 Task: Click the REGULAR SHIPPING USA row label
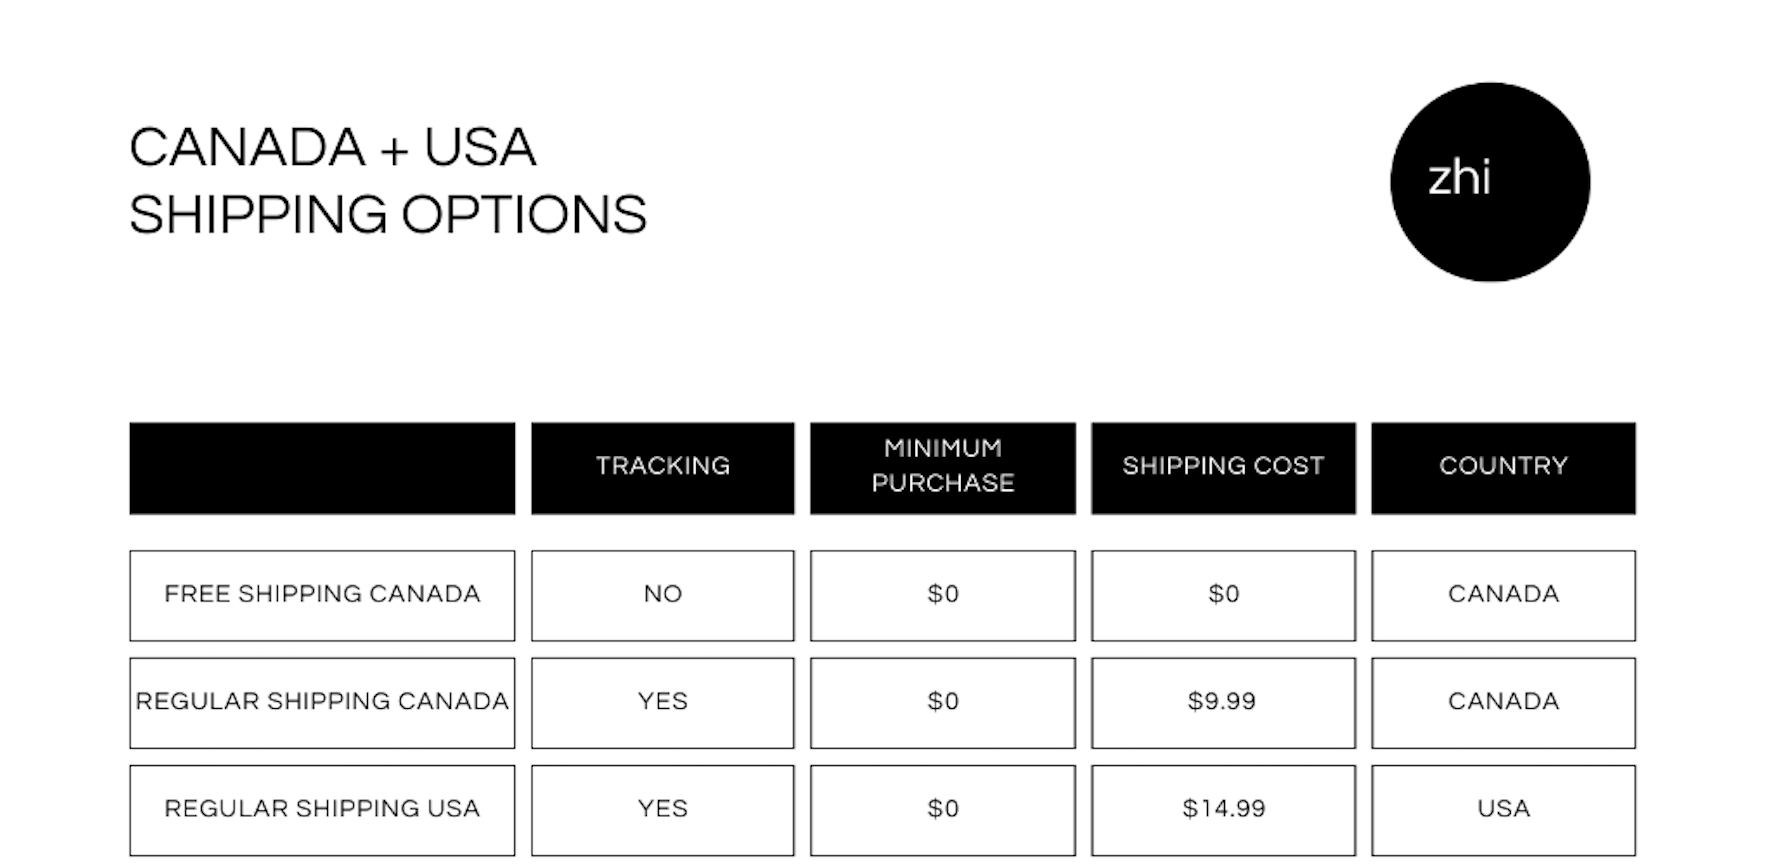(322, 809)
